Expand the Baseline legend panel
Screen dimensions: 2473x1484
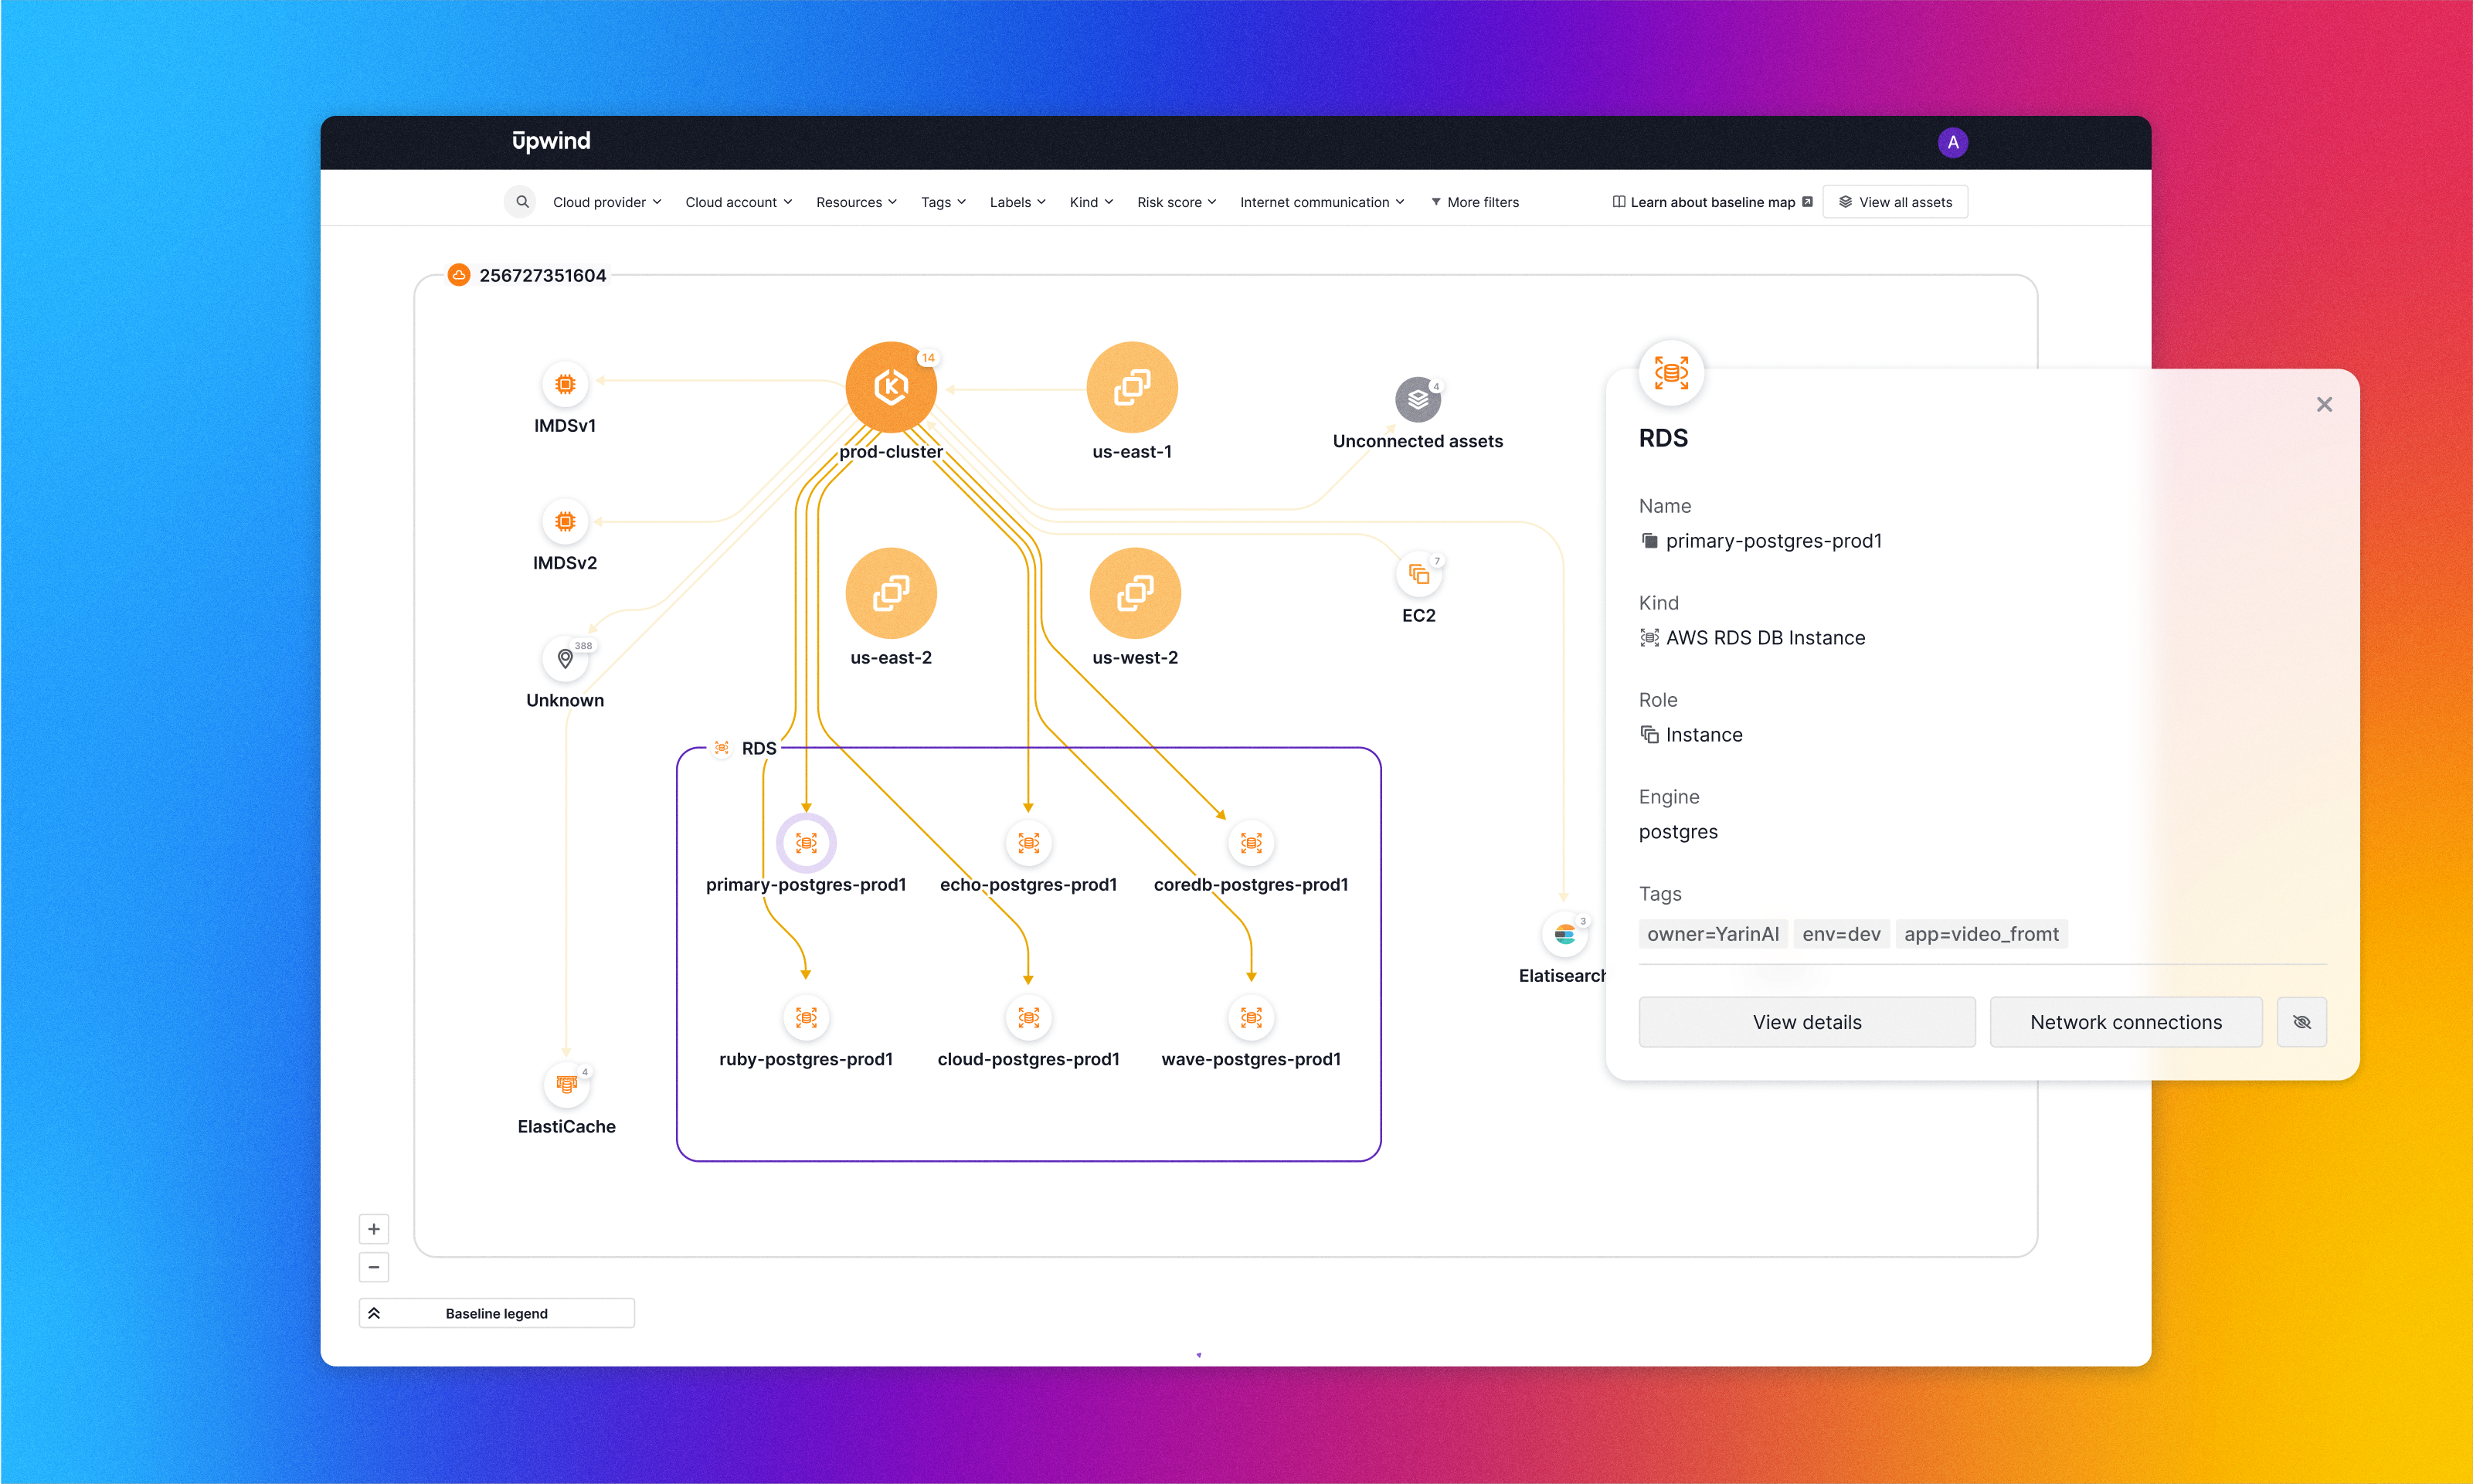496,1313
